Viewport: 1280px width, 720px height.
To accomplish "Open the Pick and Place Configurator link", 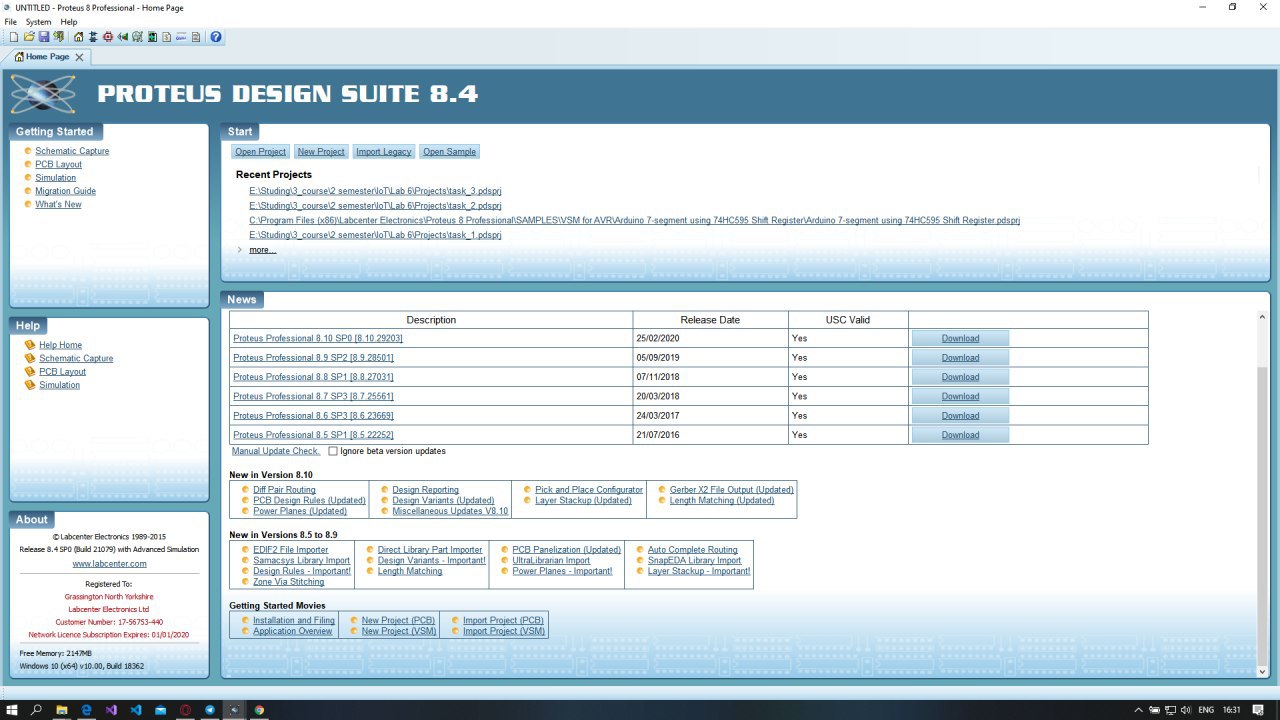I will [x=589, y=490].
